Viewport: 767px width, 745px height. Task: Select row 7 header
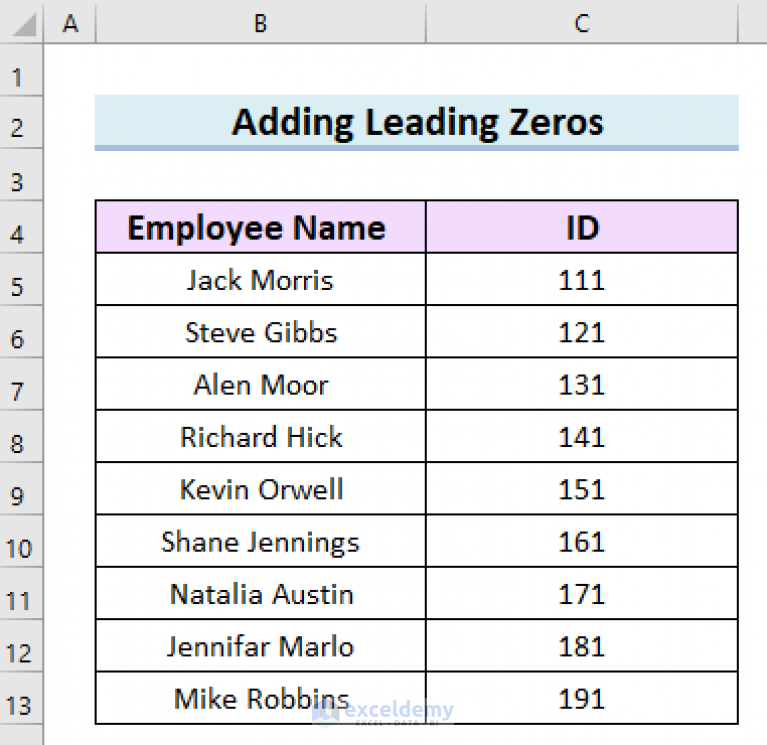tap(21, 384)
